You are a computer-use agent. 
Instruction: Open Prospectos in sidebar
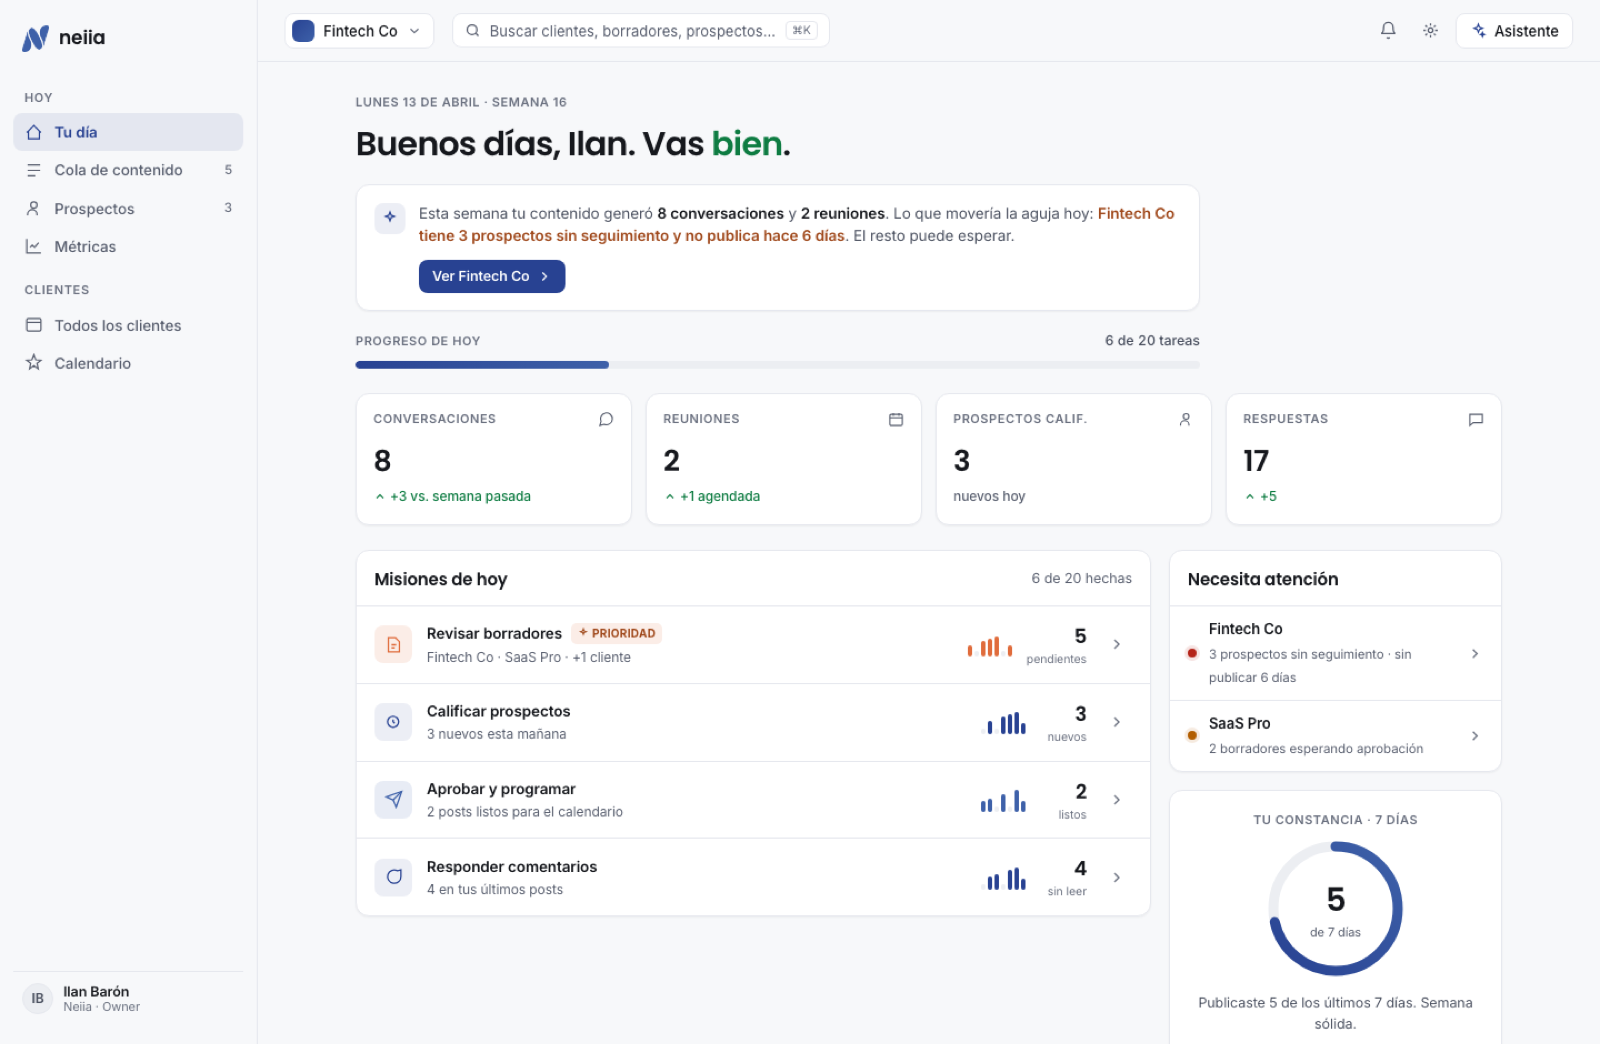128,208
